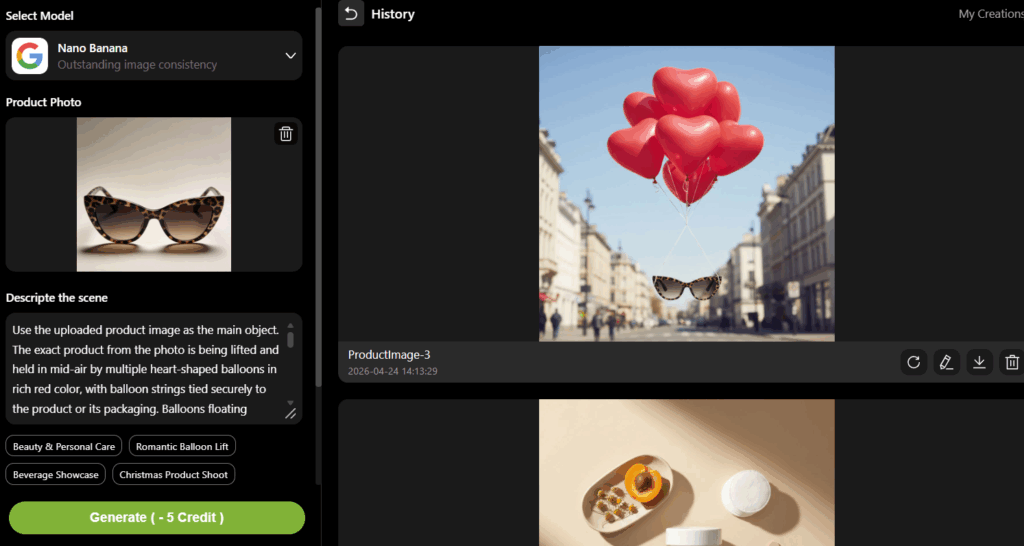Click the ProductImage-3 title text

point(389,355)
